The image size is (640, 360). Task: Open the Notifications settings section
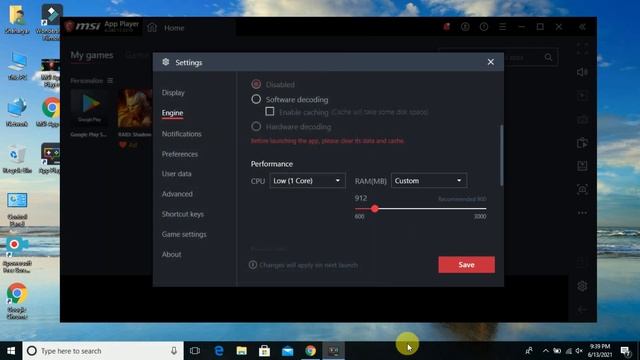click(x=182, y=134)
